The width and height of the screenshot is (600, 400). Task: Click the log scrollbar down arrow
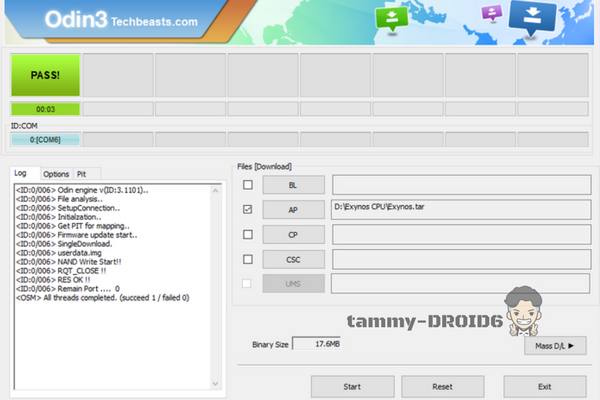(215, 384)
